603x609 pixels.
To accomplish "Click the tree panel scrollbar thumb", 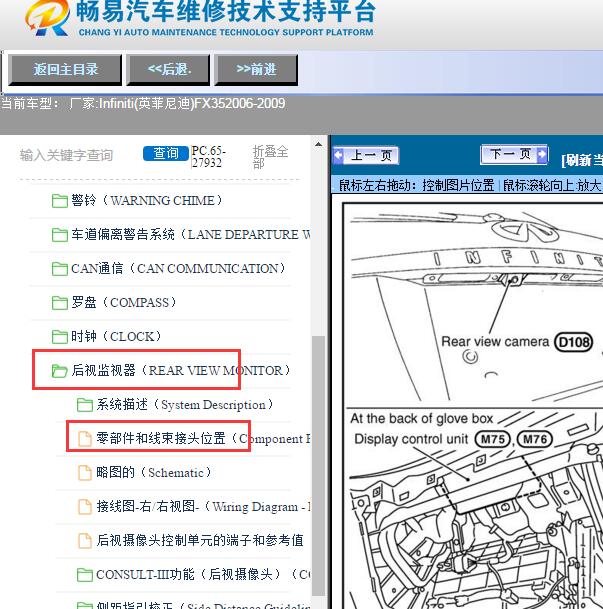I will click(318, 465).
